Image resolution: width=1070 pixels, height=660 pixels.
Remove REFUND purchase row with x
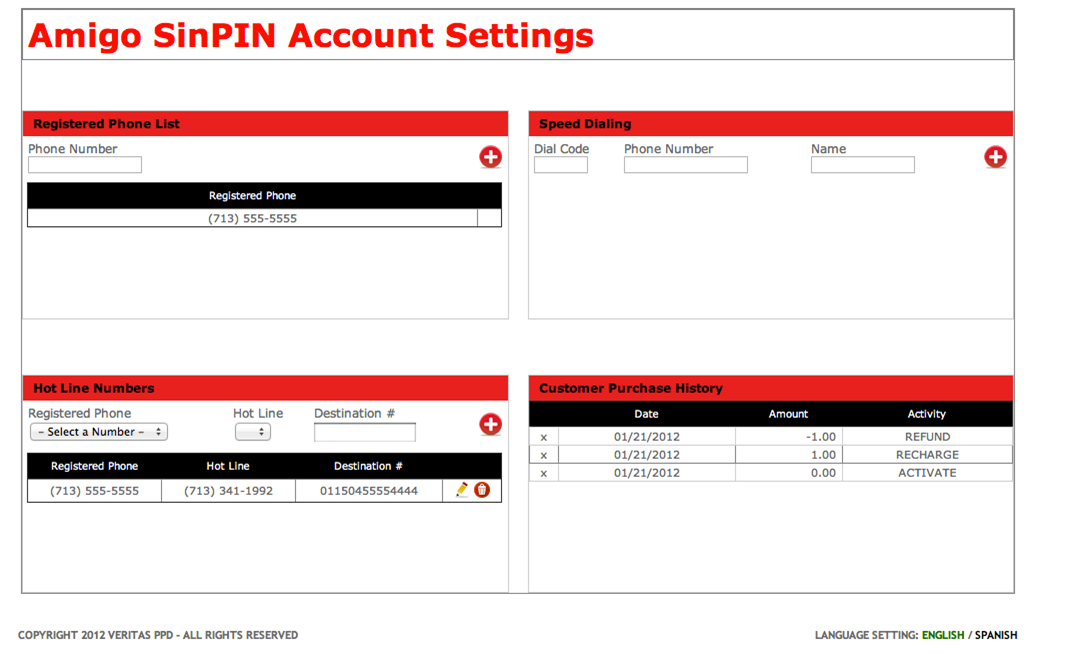pos(544,437)
